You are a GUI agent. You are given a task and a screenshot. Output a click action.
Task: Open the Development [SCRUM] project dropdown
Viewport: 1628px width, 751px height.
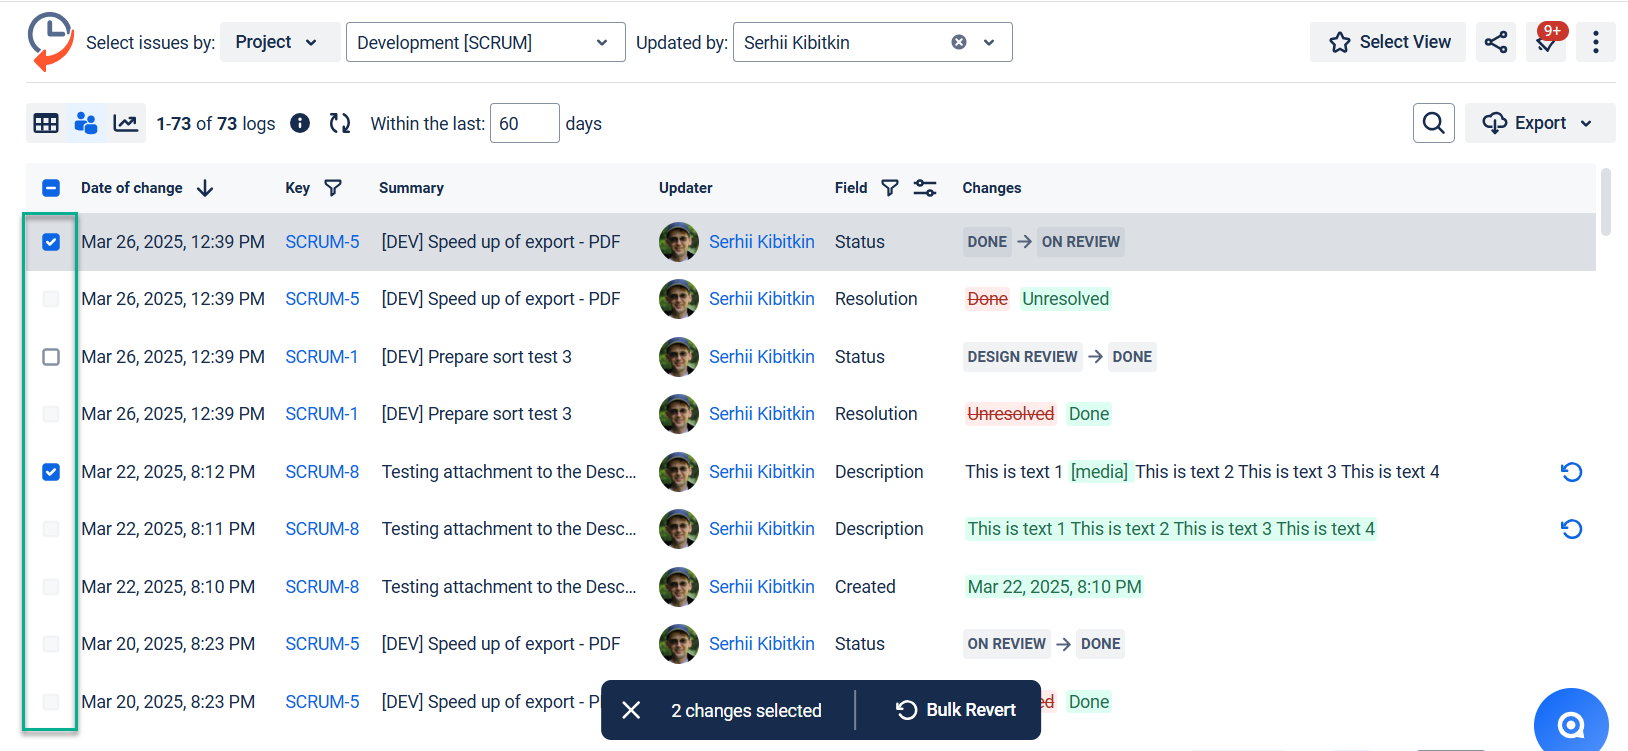[485, 42]
